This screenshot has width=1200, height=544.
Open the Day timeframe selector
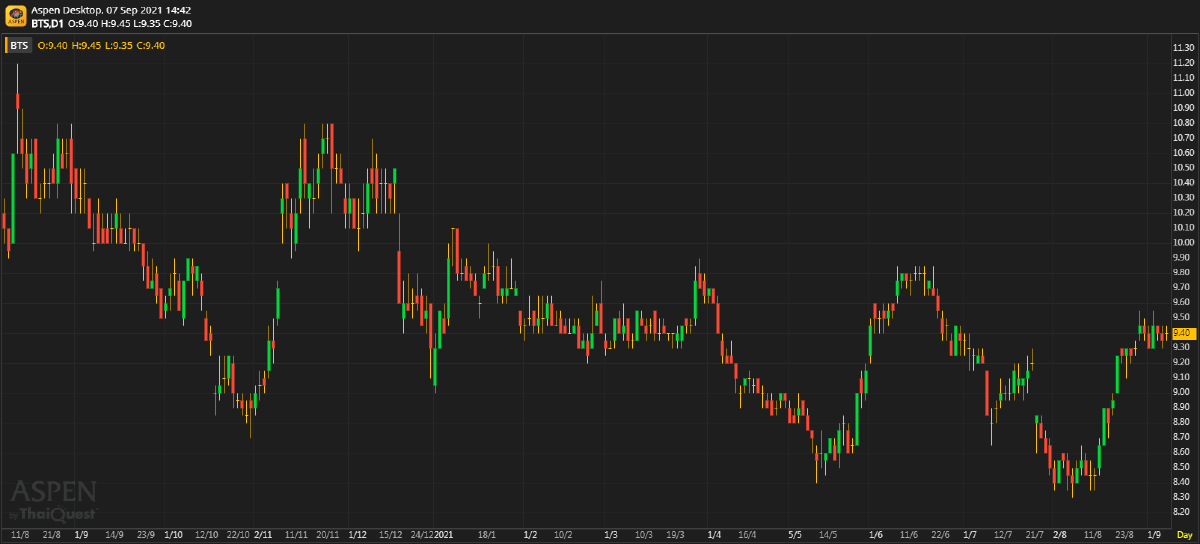(x=1184, y=535)
